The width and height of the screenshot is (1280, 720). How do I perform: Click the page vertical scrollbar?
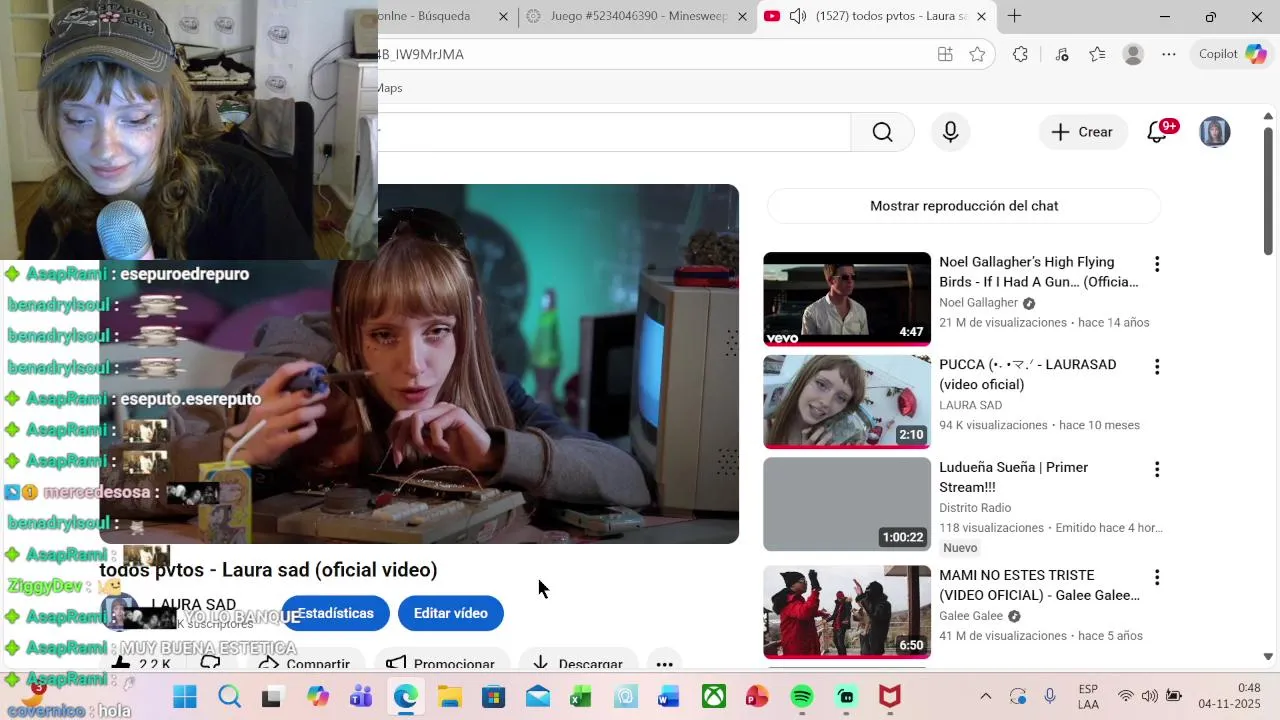click(x=1269, y=190)
